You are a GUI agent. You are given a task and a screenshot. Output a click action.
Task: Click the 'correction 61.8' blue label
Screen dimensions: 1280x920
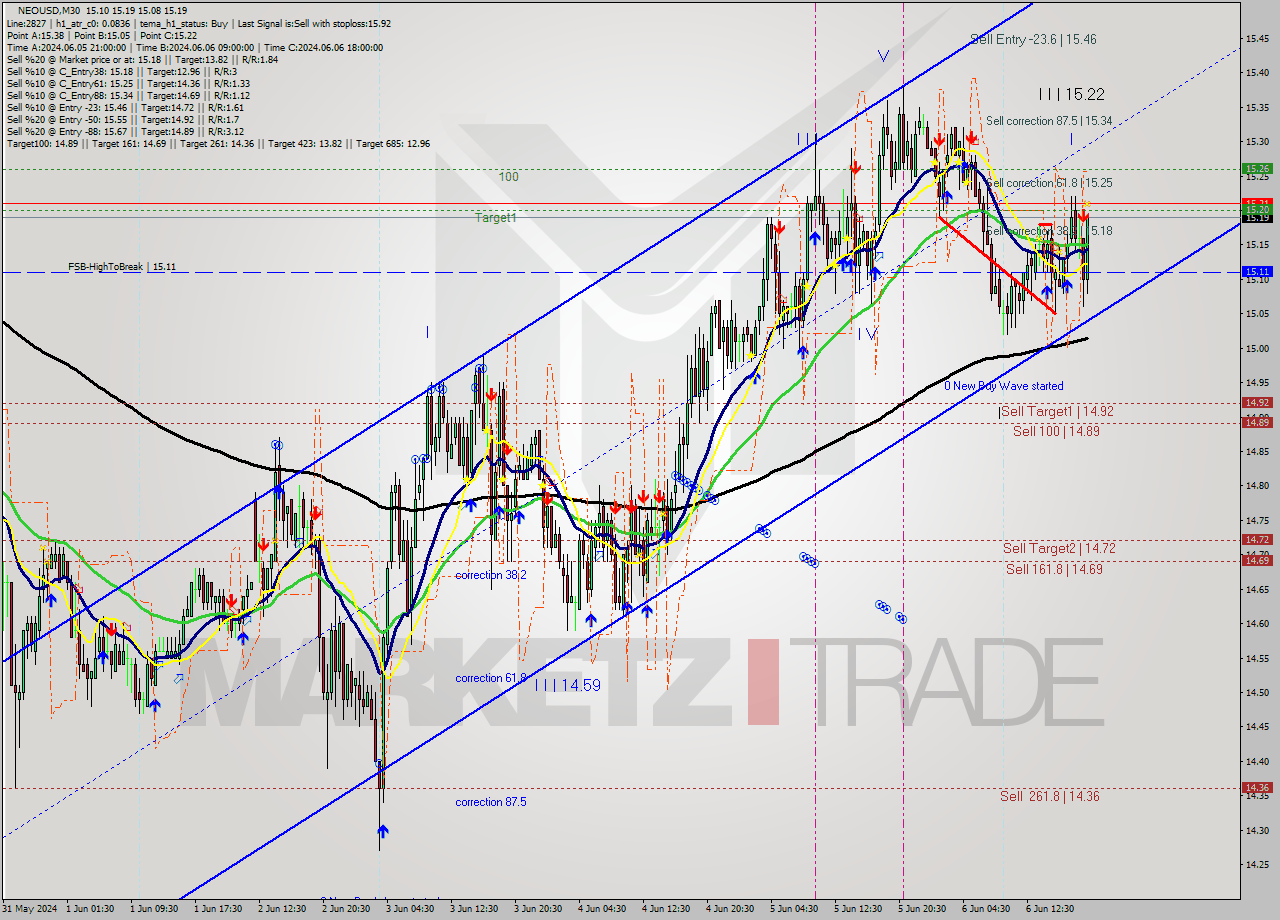click(491, 678)
